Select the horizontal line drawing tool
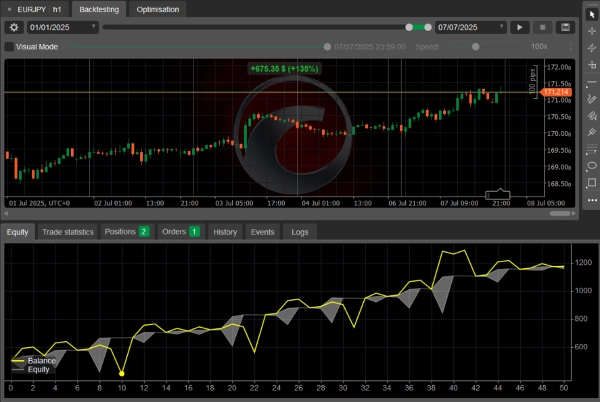This screenshot has width=600, height=402. coord(592,82)
